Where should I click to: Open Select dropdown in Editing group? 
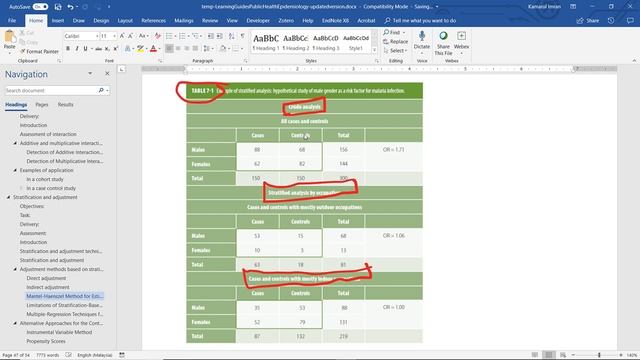tap(396, 51)
